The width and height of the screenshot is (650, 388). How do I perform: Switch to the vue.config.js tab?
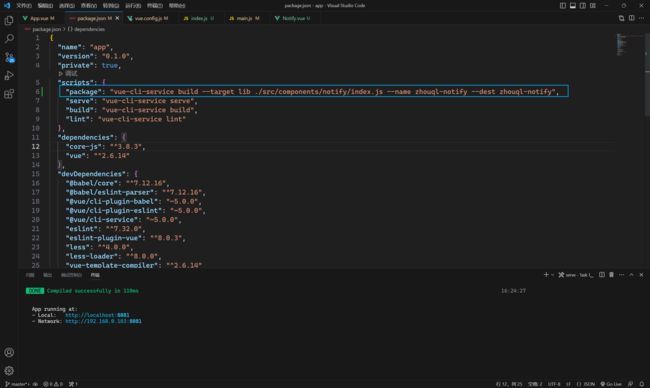(x=148, y=18)
